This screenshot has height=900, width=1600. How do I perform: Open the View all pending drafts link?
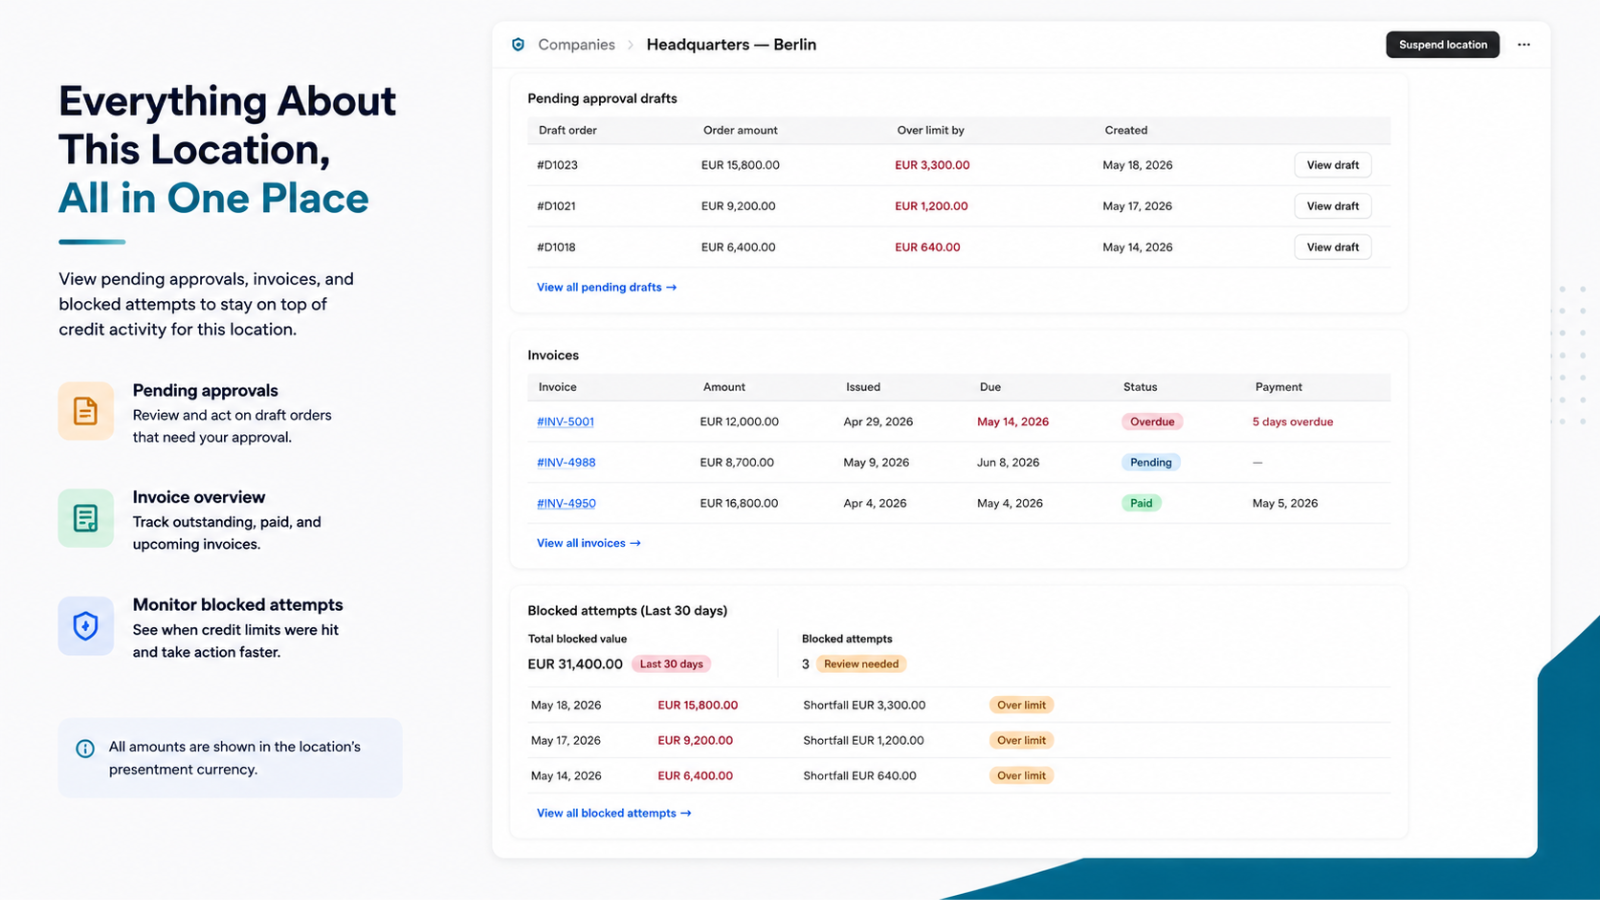click(x=606, y=287)
